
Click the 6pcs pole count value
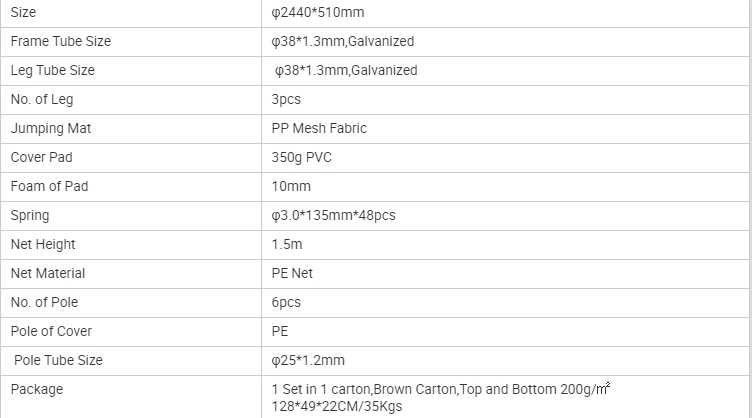pyautogui.click(x=286, y=302)
